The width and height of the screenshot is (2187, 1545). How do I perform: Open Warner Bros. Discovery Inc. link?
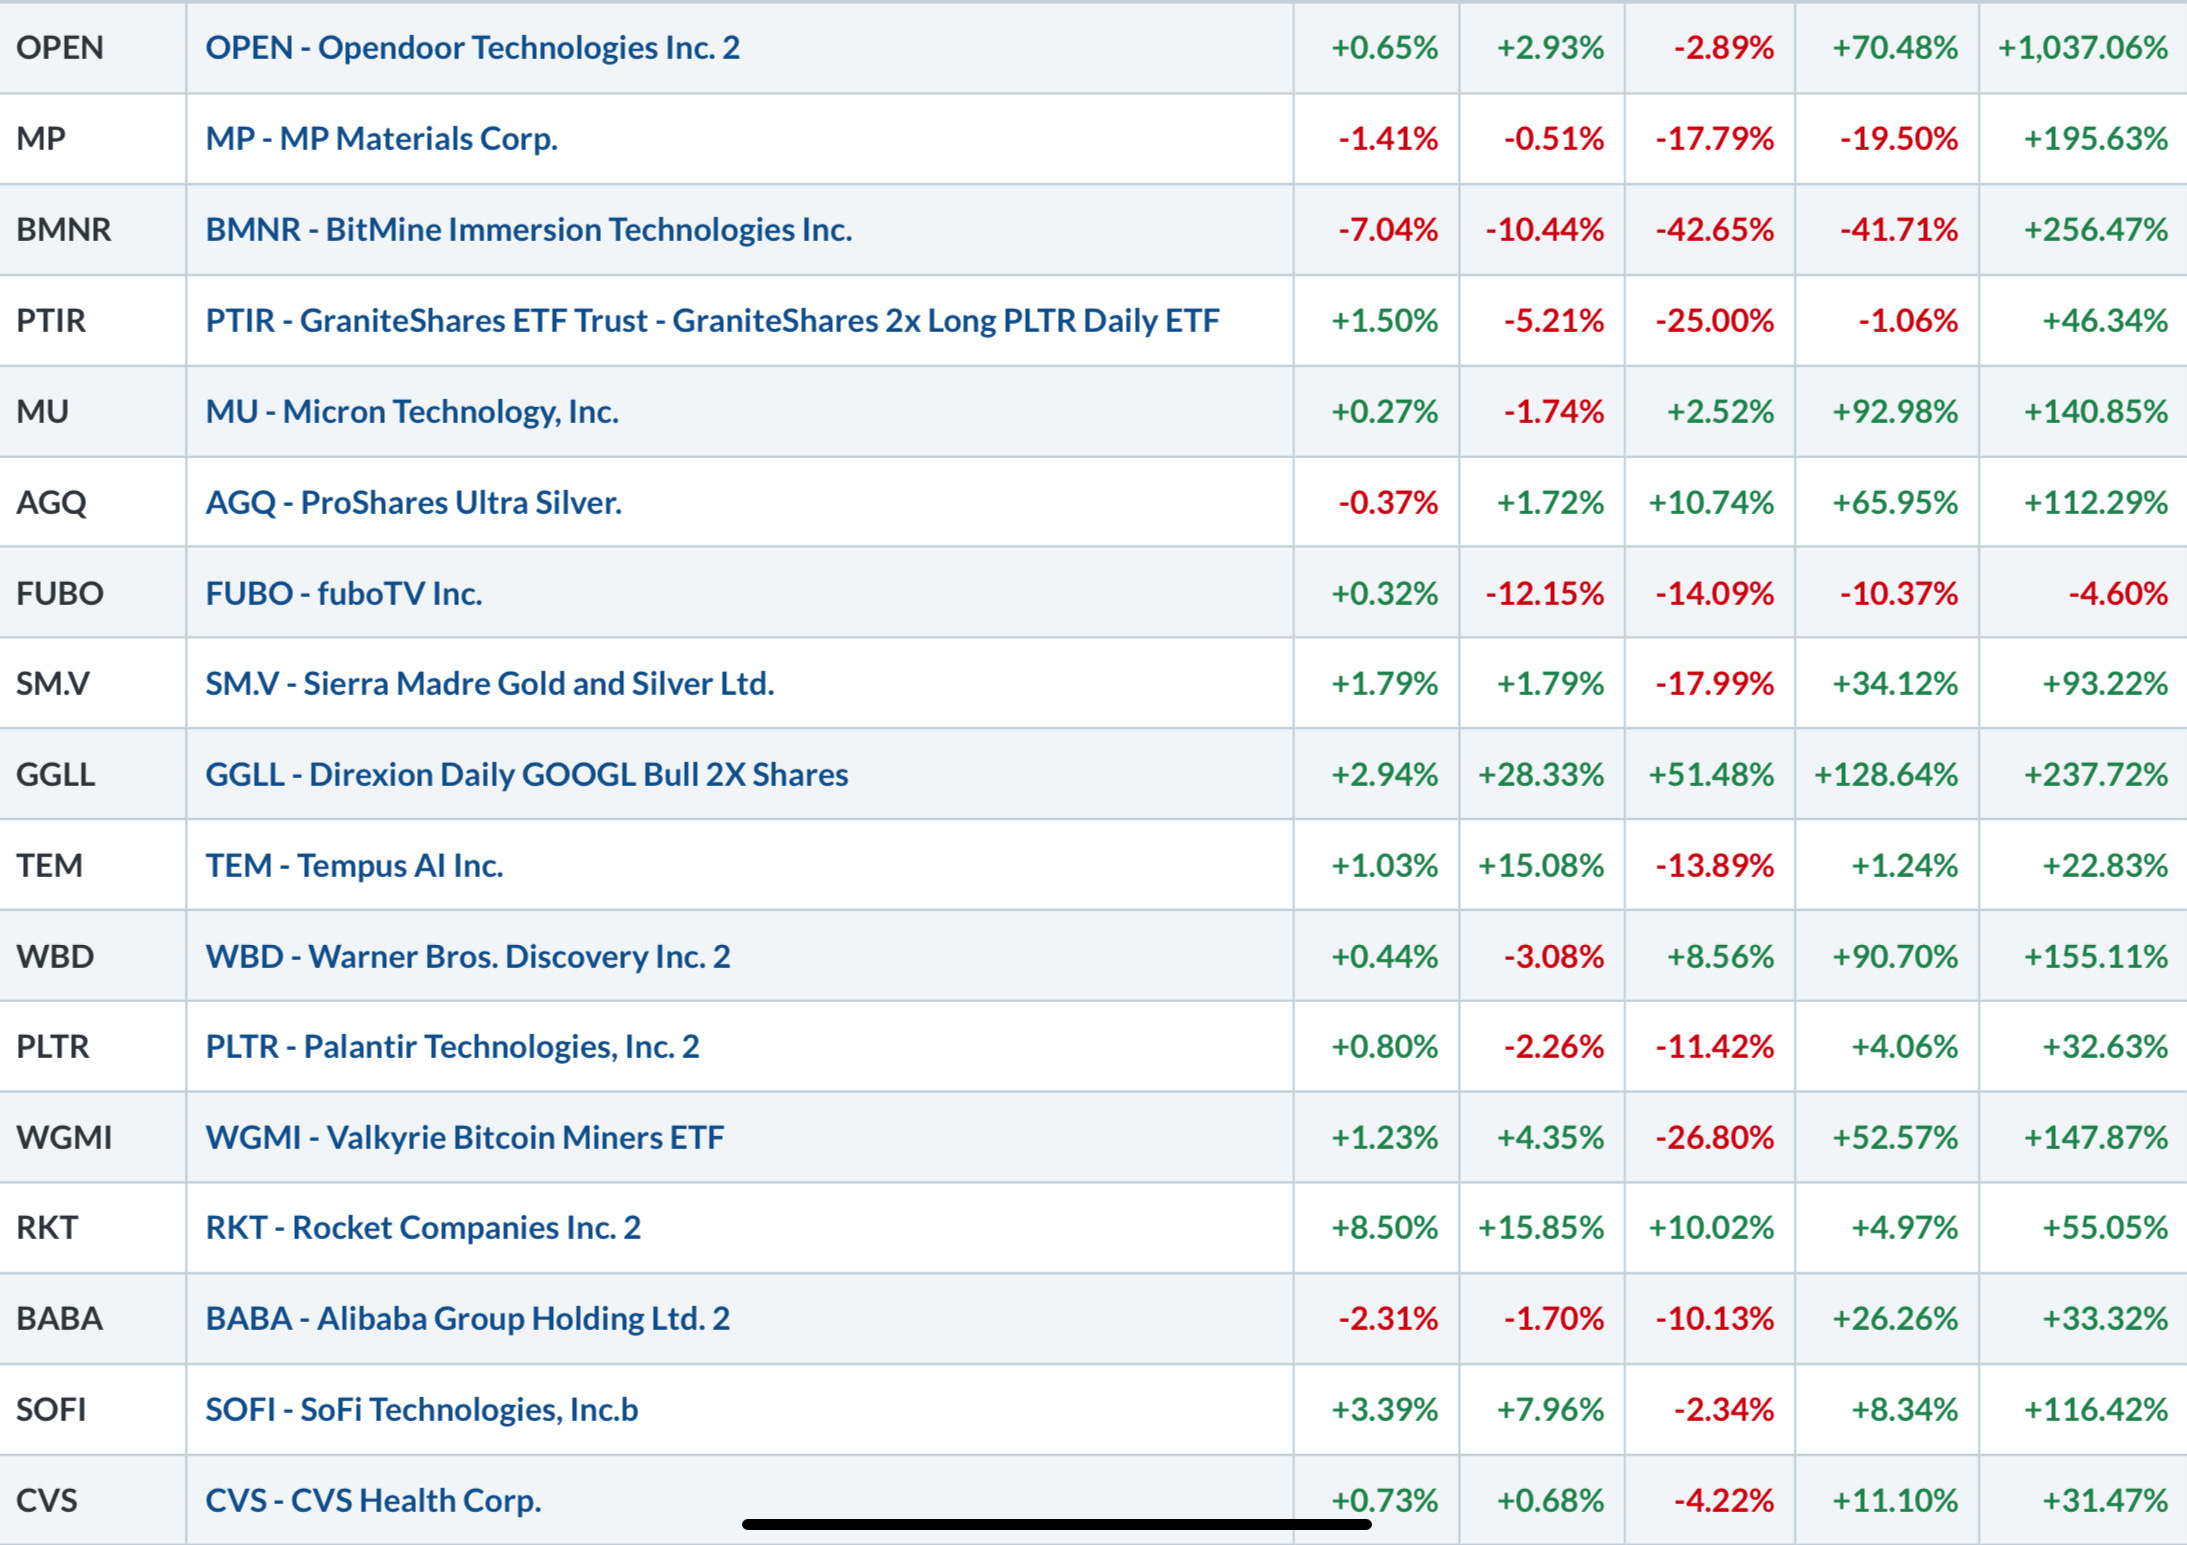467,956
